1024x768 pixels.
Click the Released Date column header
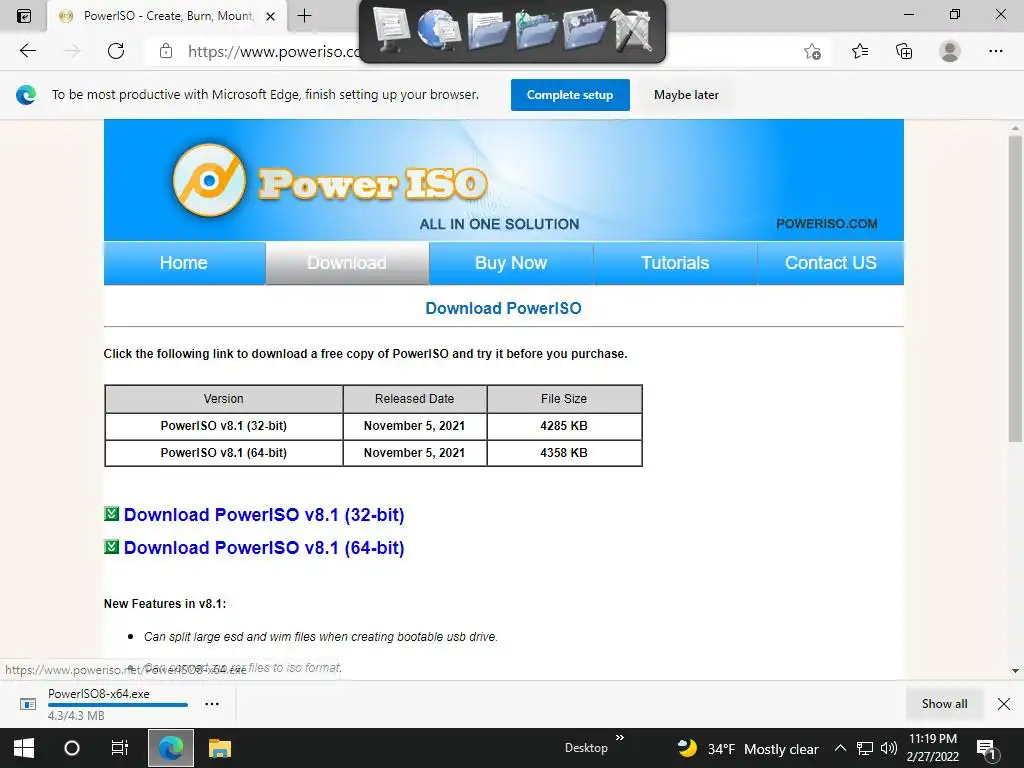pos(415,398)
